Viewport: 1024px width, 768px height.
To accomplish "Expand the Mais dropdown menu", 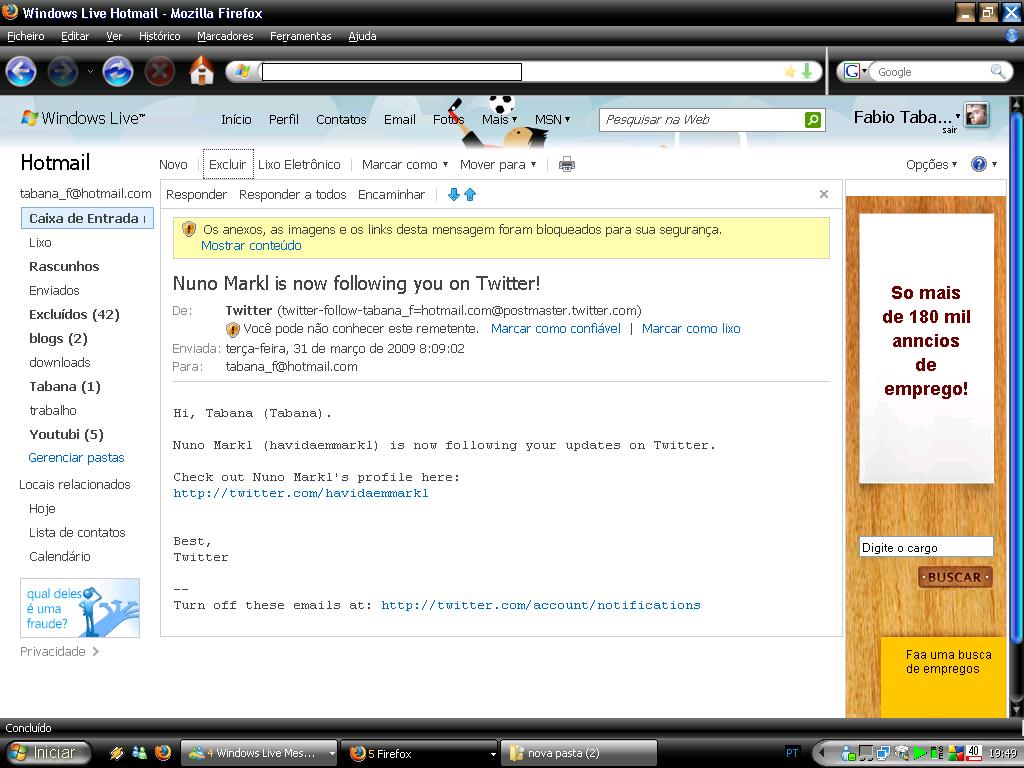I will point(500,120).
